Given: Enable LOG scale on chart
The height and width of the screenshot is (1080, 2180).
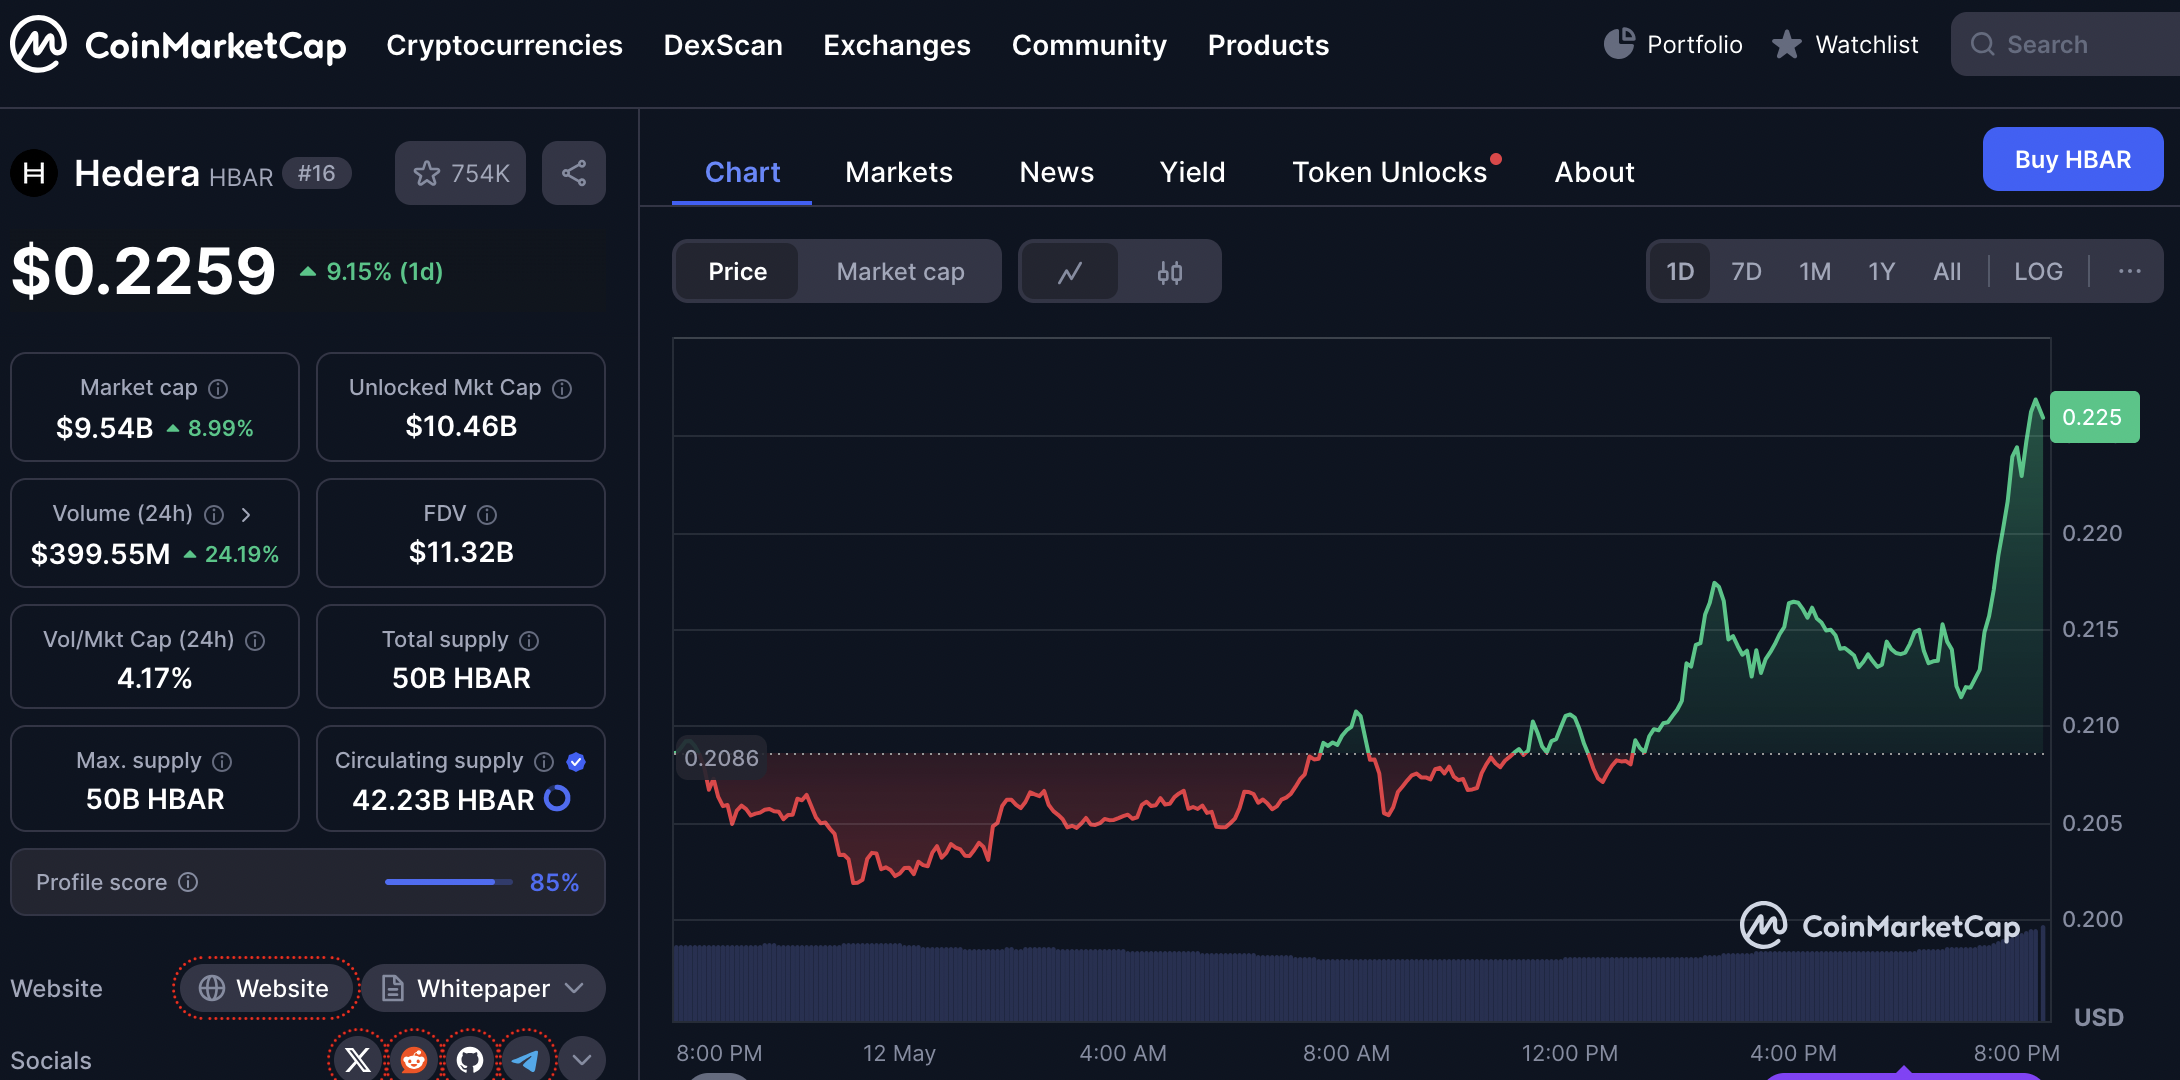Looking at the screenshot, I should [x=2037, y=272].
